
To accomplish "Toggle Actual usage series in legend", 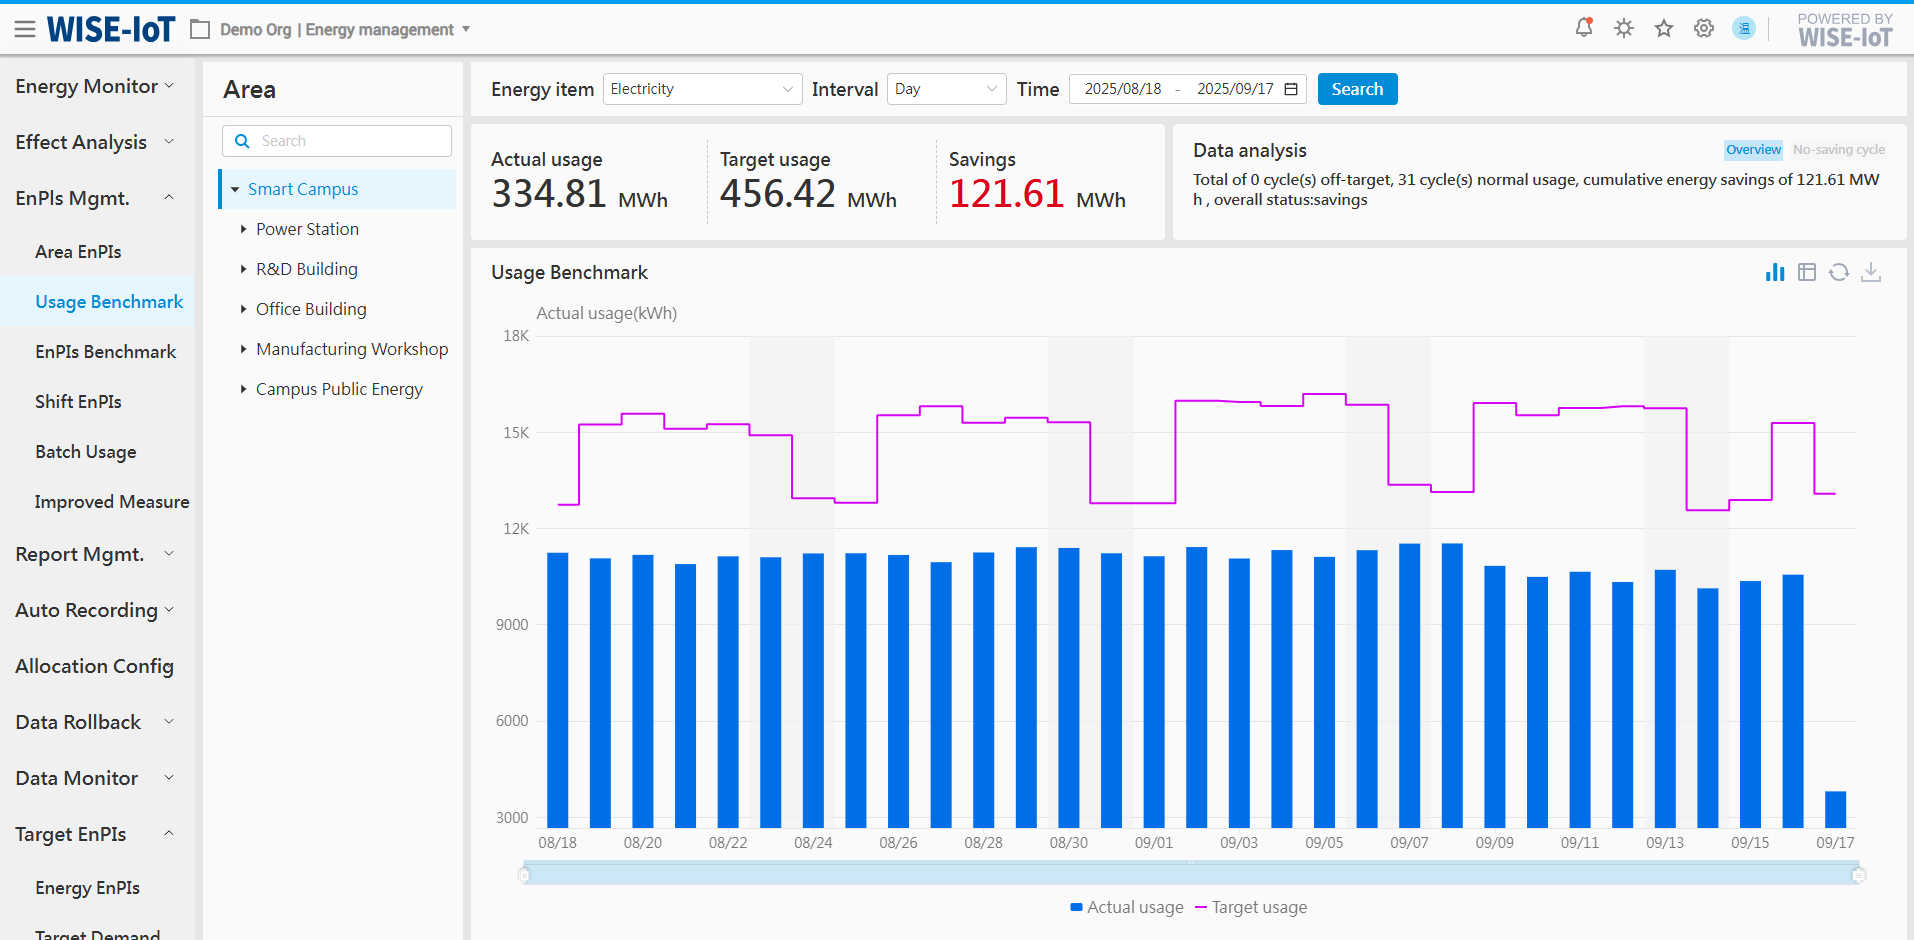I will pyautogui.click(x=1126, y=907).
